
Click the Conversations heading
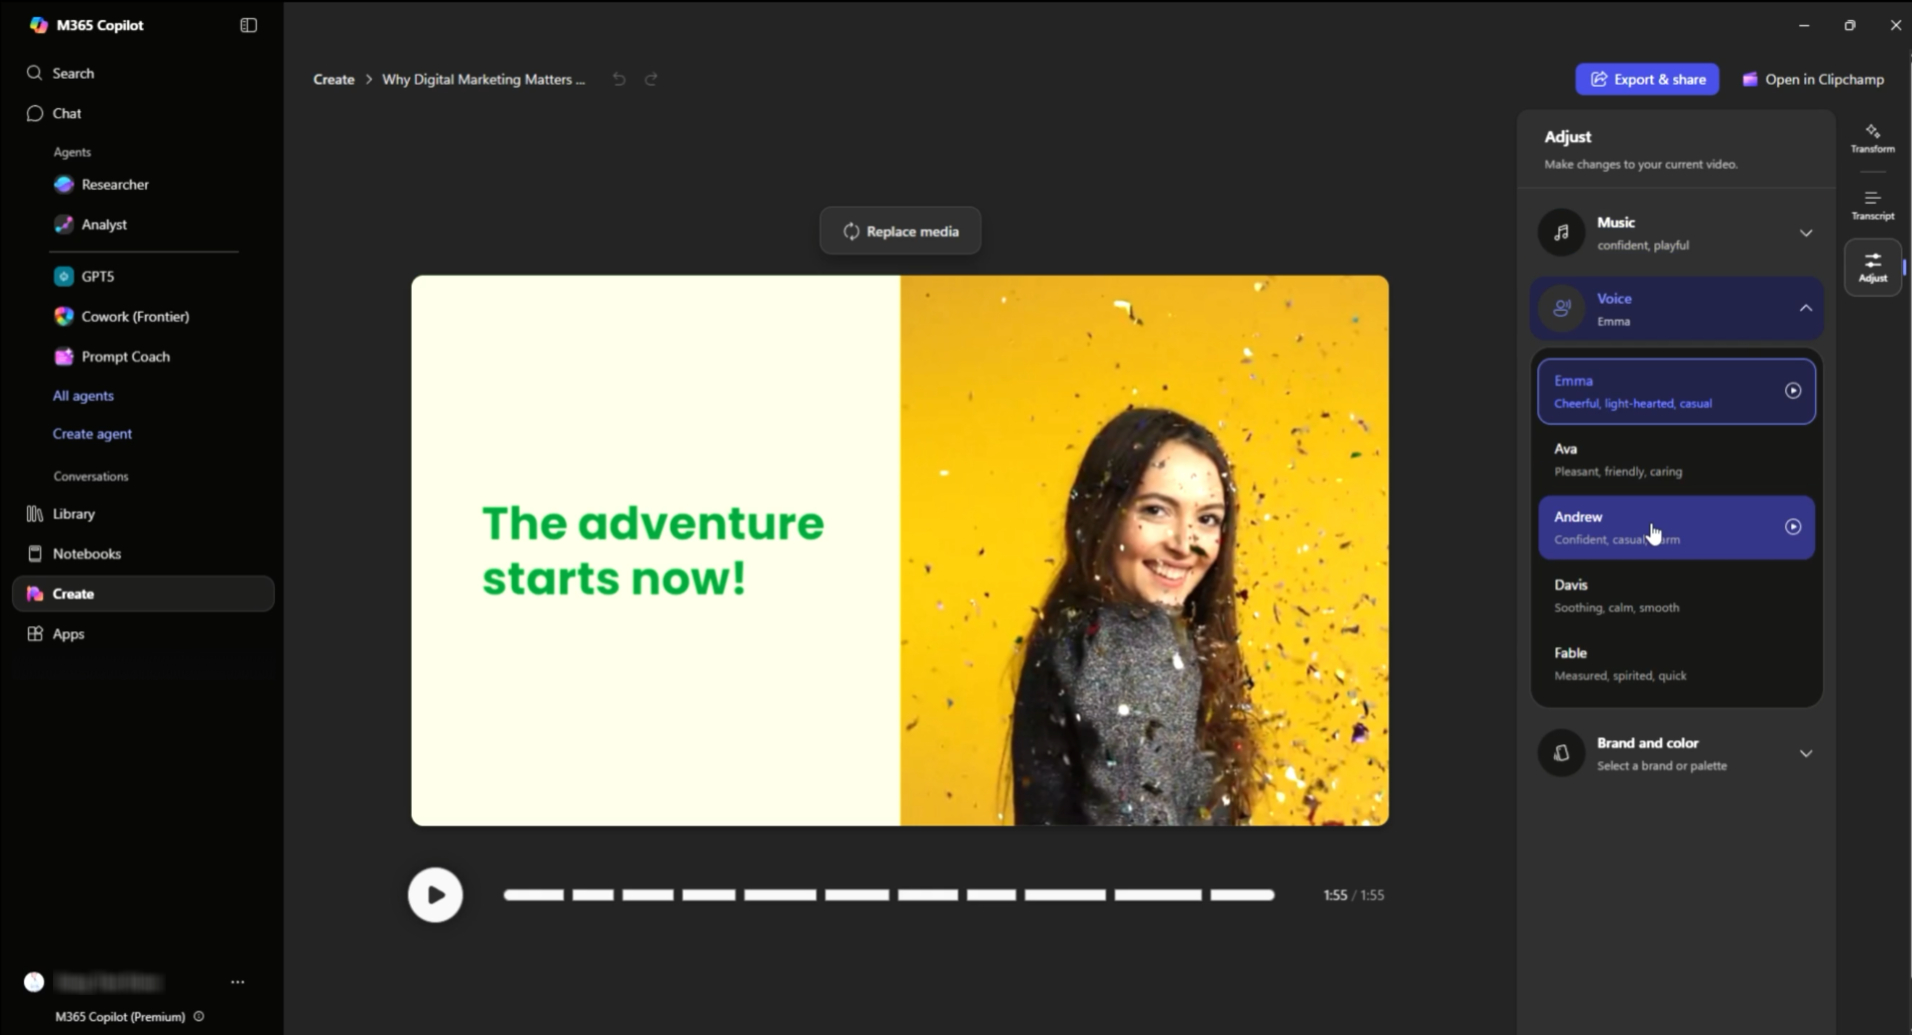coord(91,476)
